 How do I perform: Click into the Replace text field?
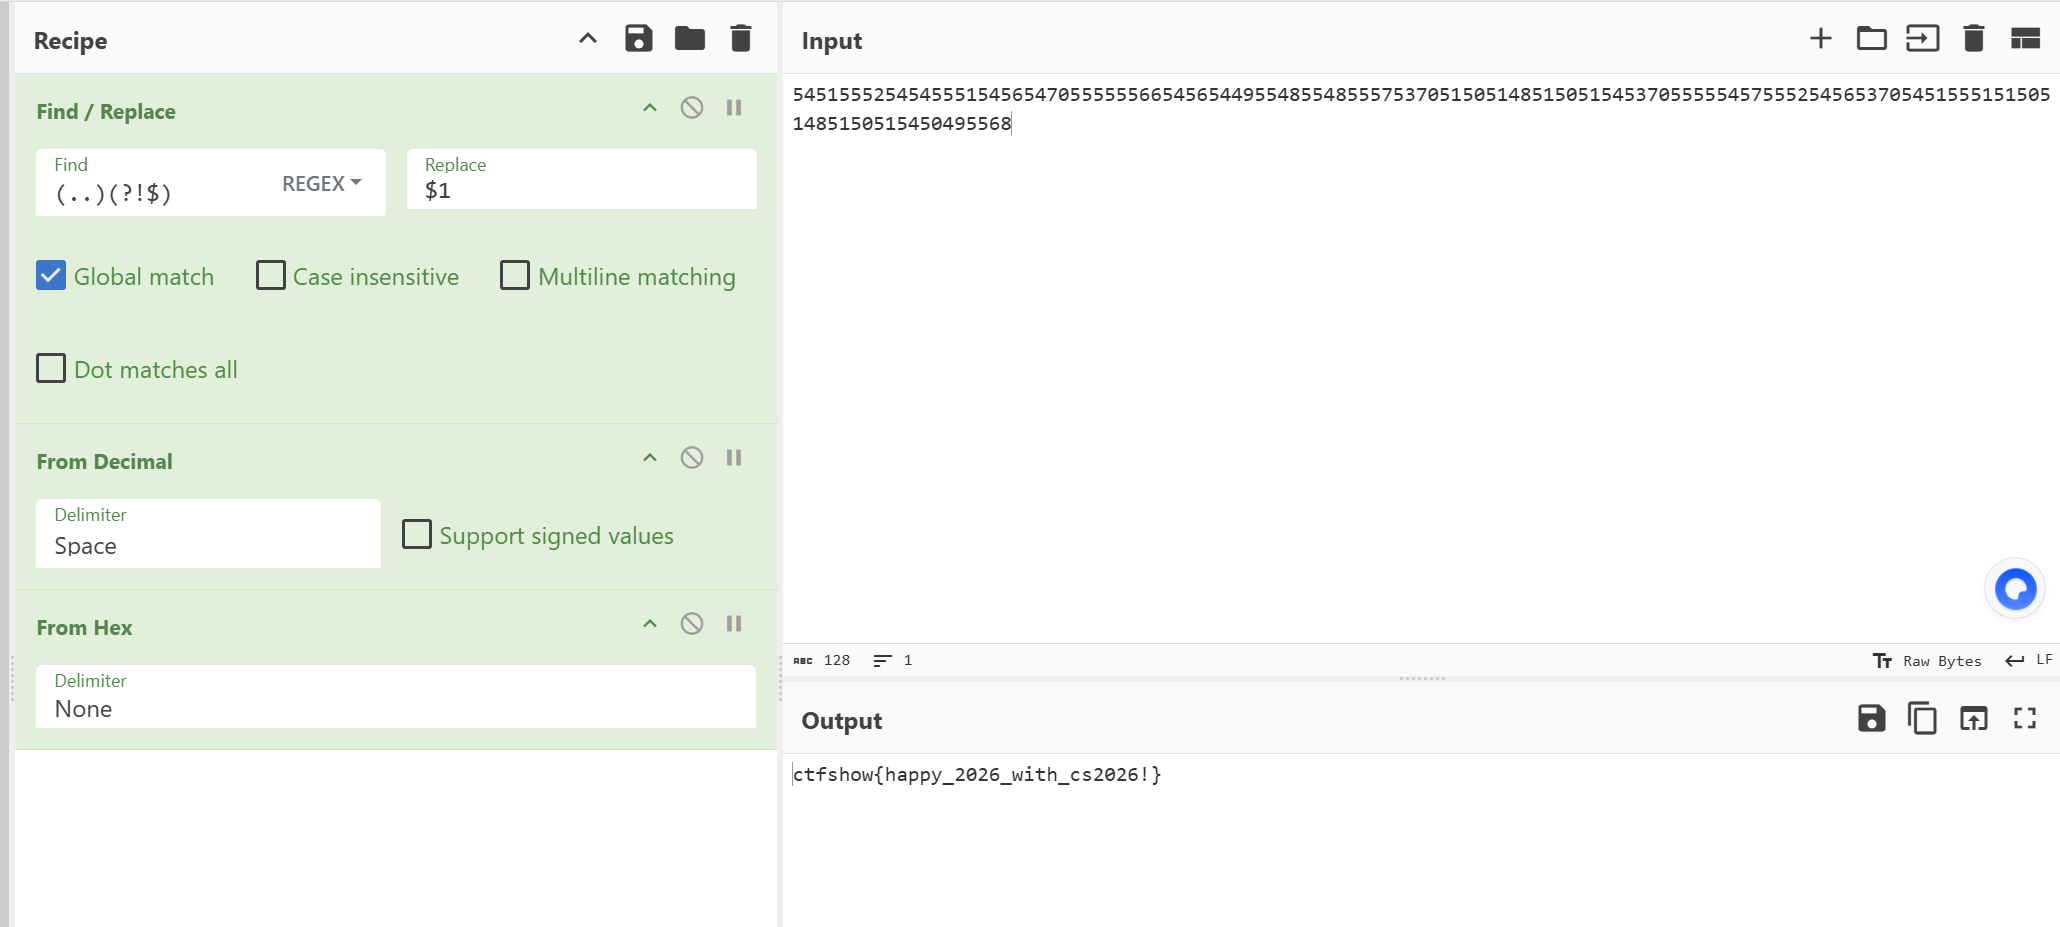[581, 190]
